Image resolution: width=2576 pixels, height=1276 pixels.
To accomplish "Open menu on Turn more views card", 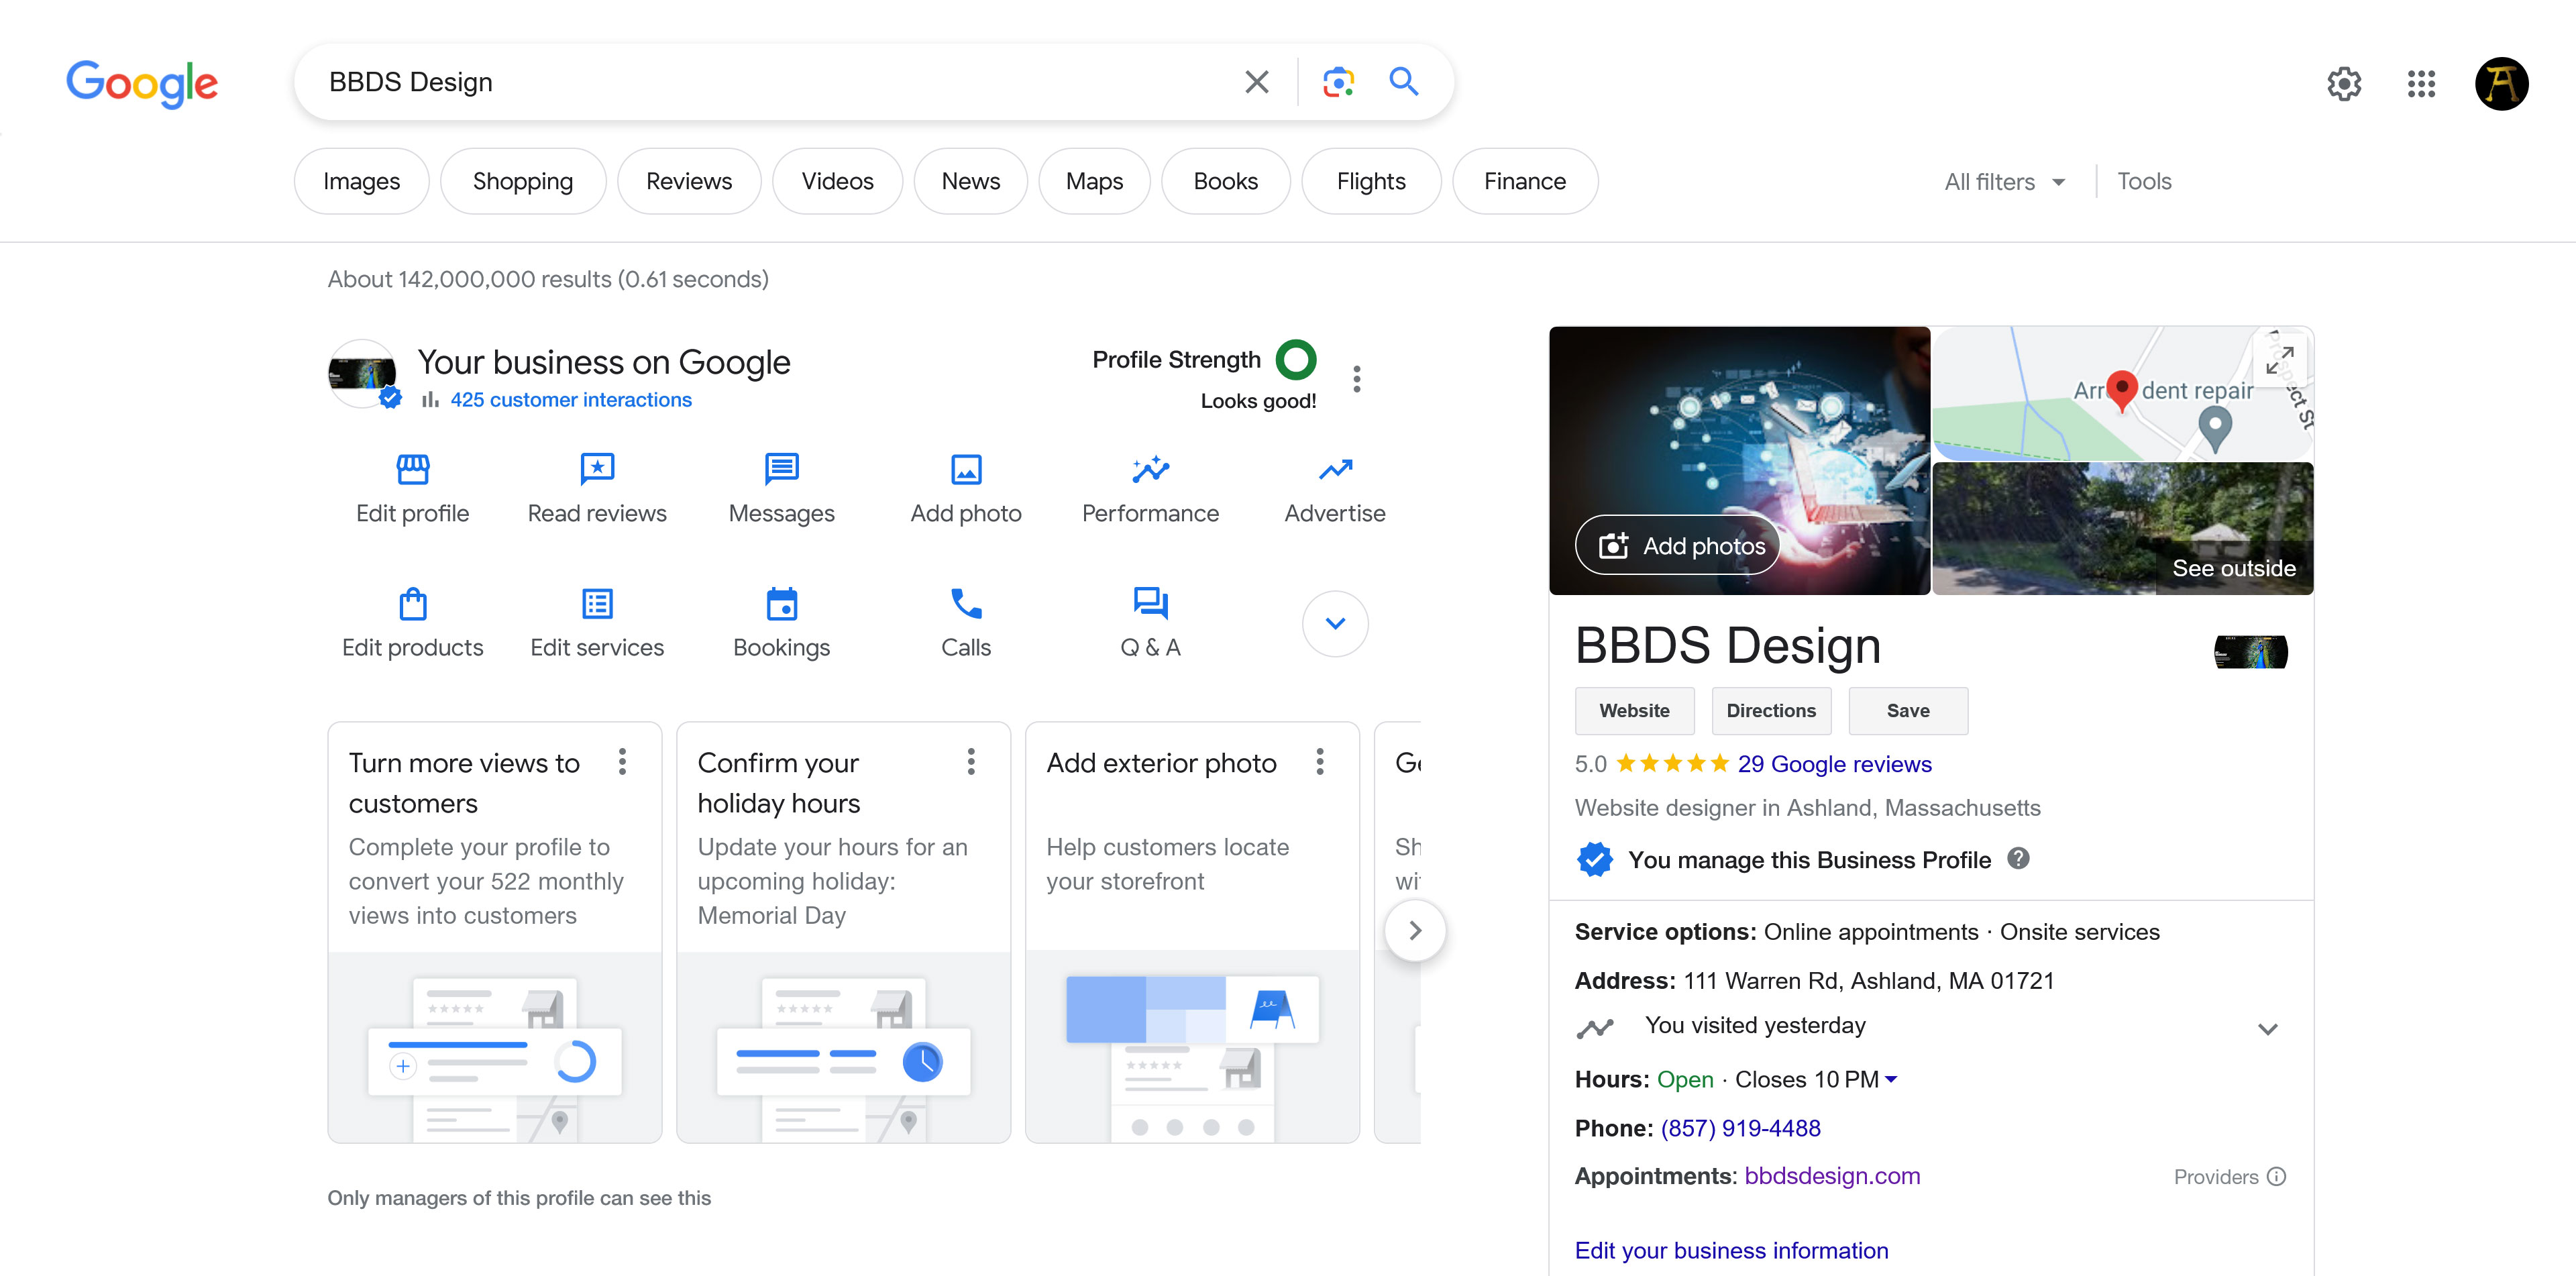I will [622, 762].
